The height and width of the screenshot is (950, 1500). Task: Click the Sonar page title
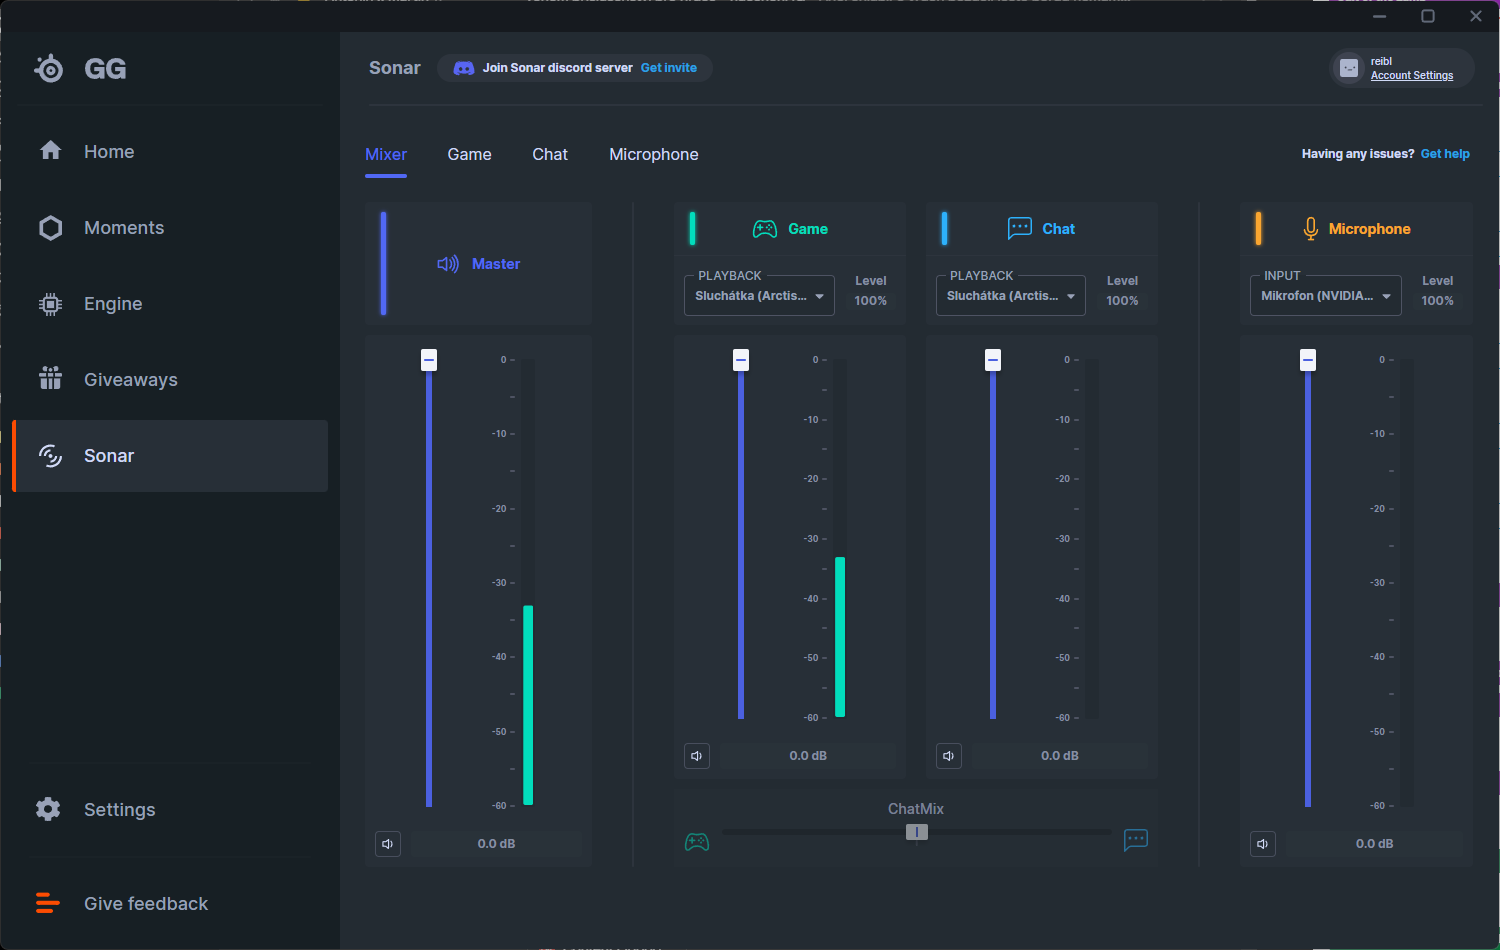click(x=395, y=68)
